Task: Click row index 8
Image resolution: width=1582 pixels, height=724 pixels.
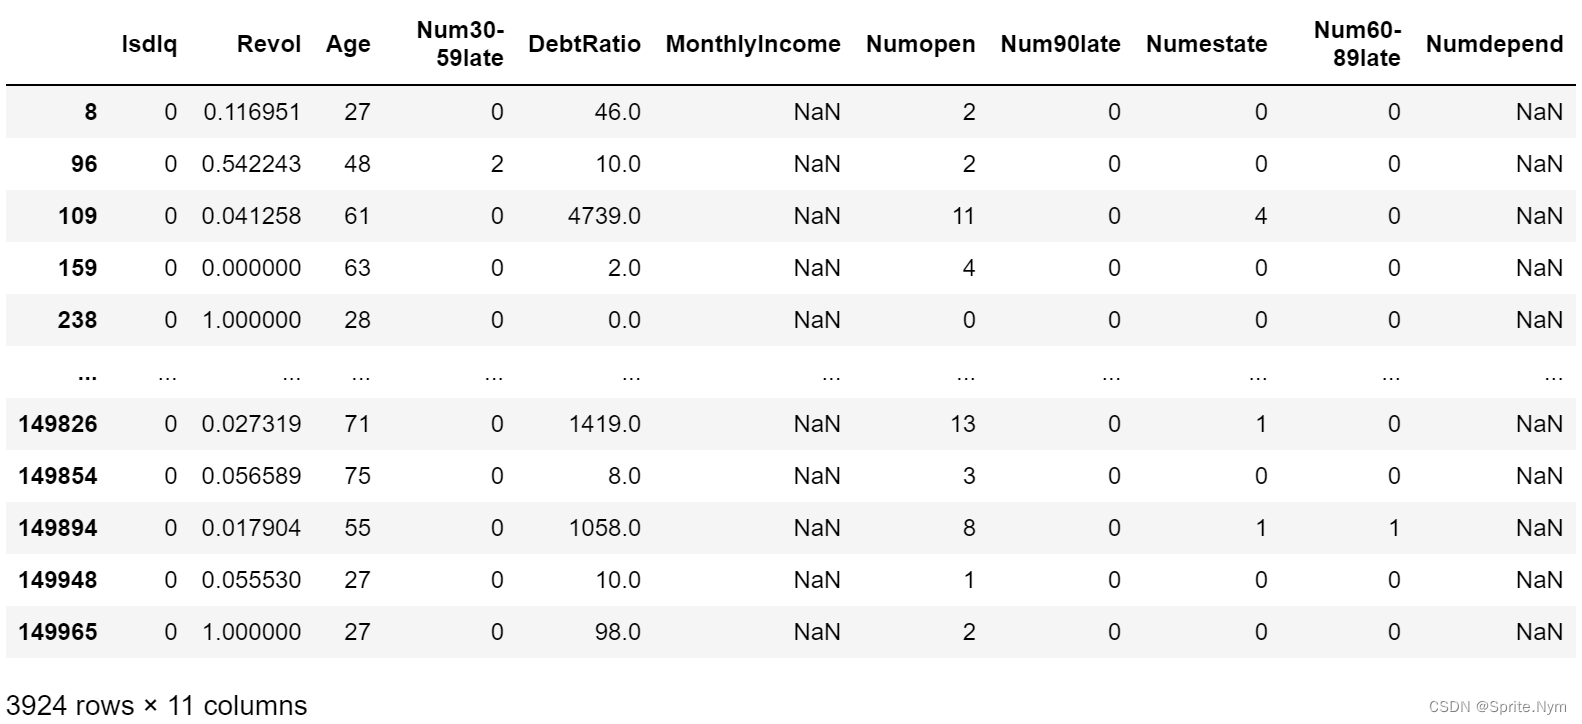Action: point(90,112)
